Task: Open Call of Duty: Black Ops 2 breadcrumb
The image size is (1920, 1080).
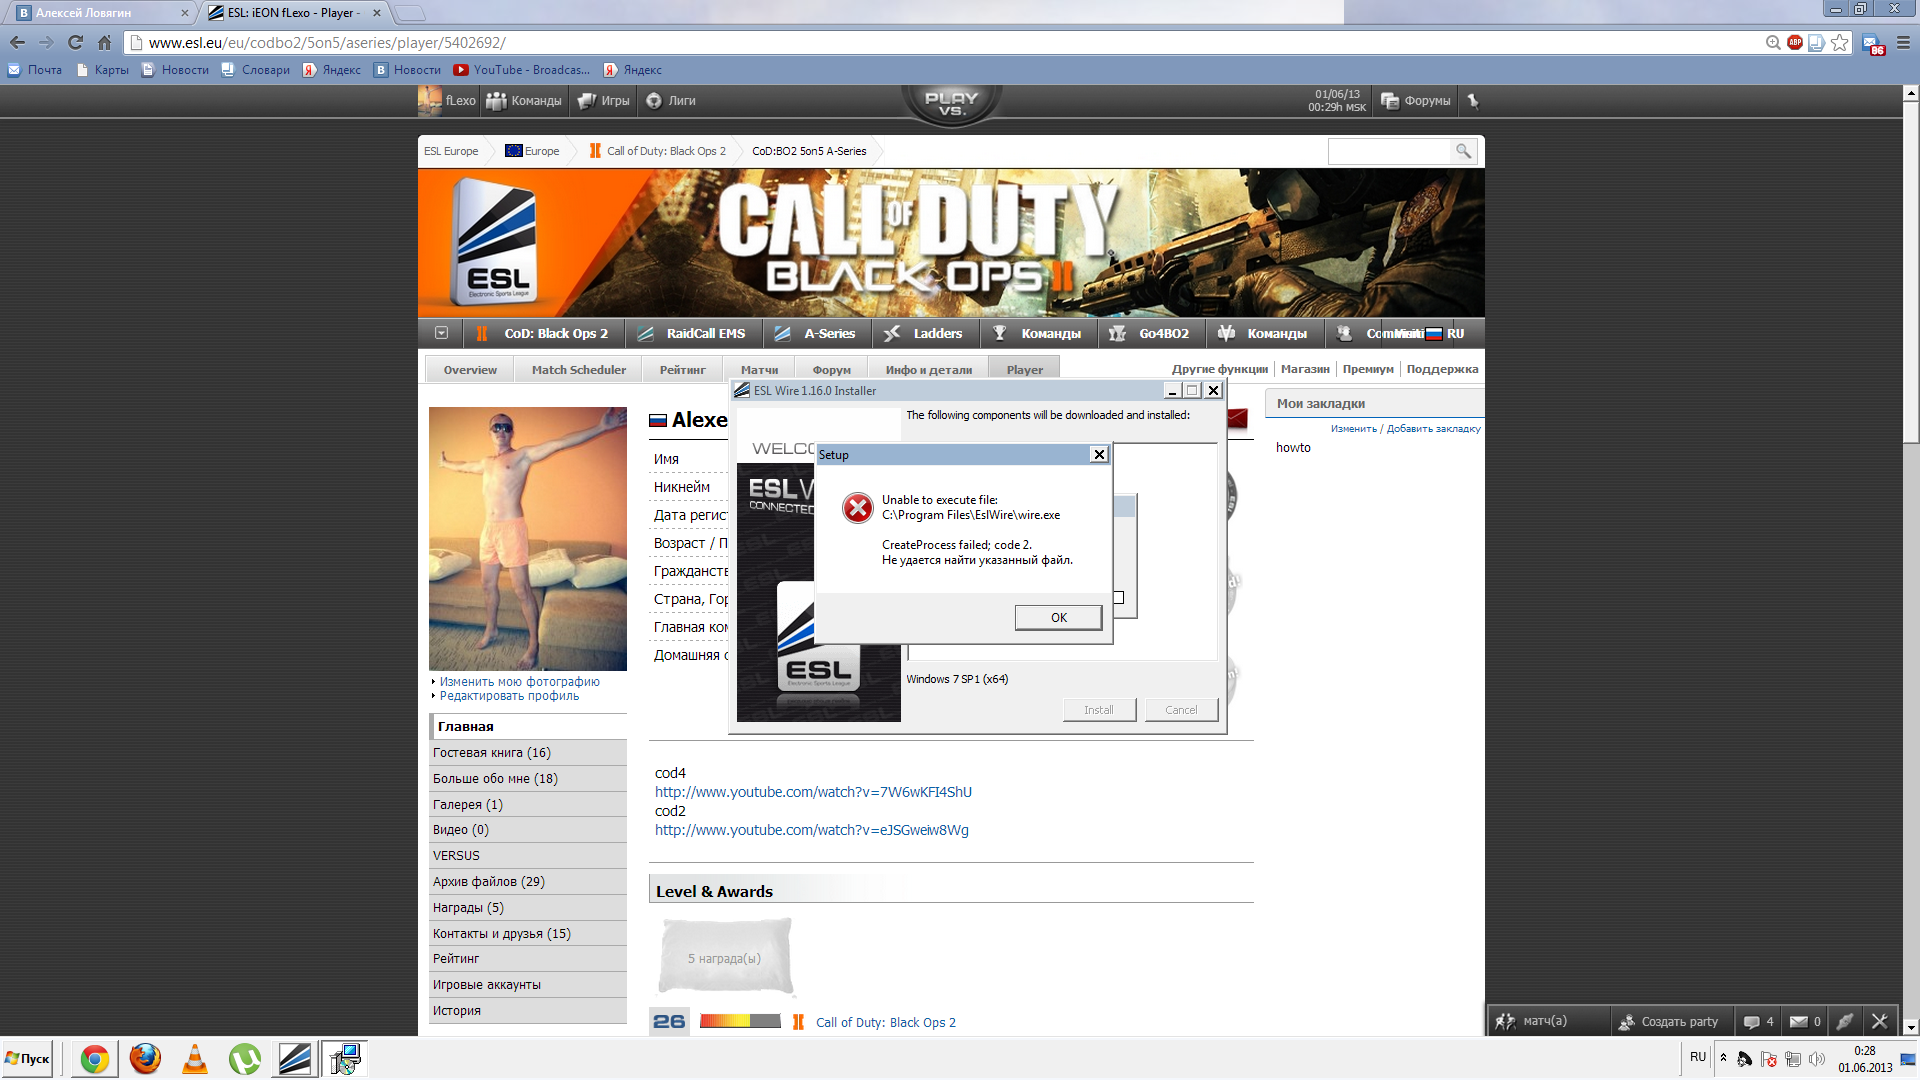Action: [x=657, y=151]
